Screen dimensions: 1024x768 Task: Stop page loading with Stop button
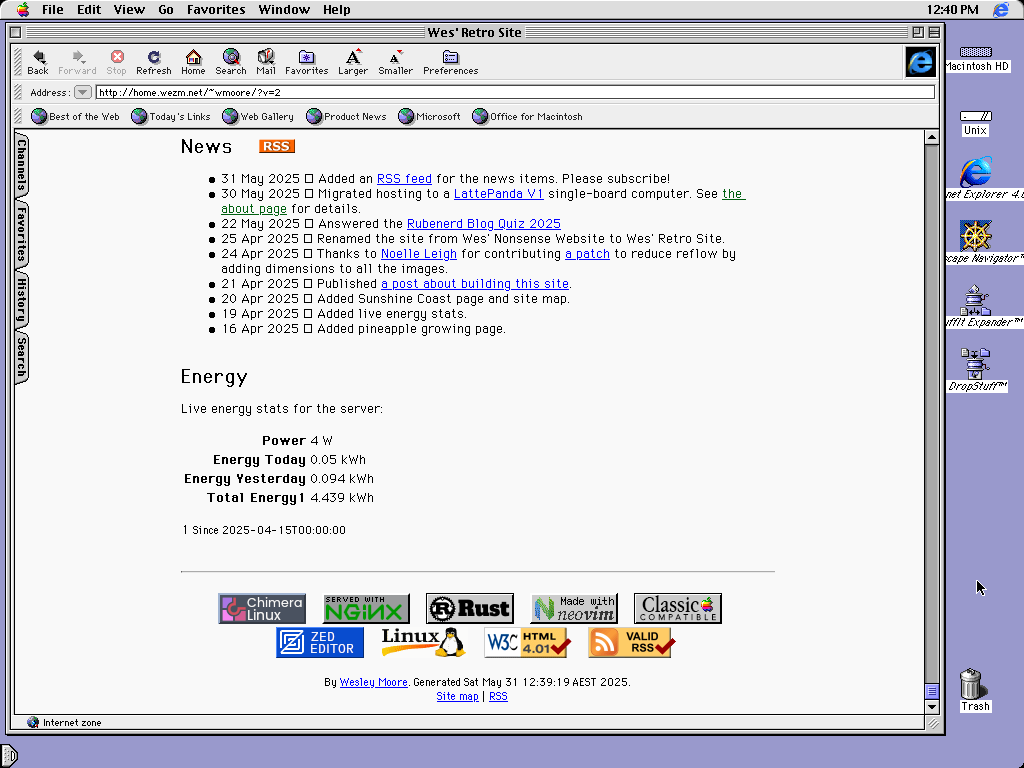(116, 63)
